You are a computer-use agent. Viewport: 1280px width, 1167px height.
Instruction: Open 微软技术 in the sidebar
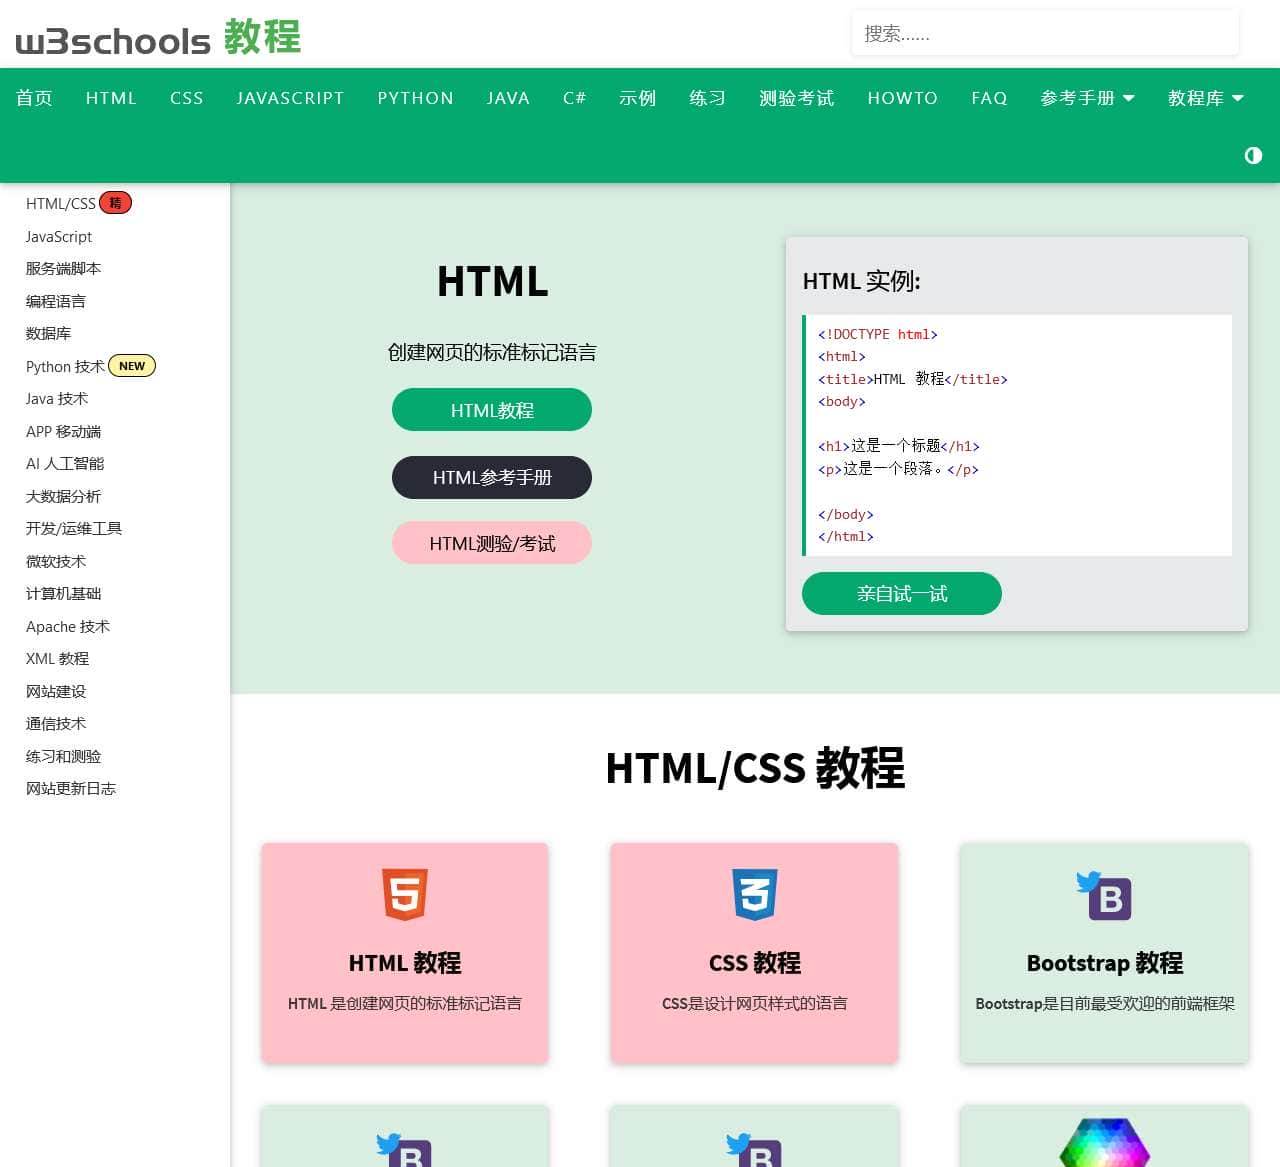tap(56, 561)
